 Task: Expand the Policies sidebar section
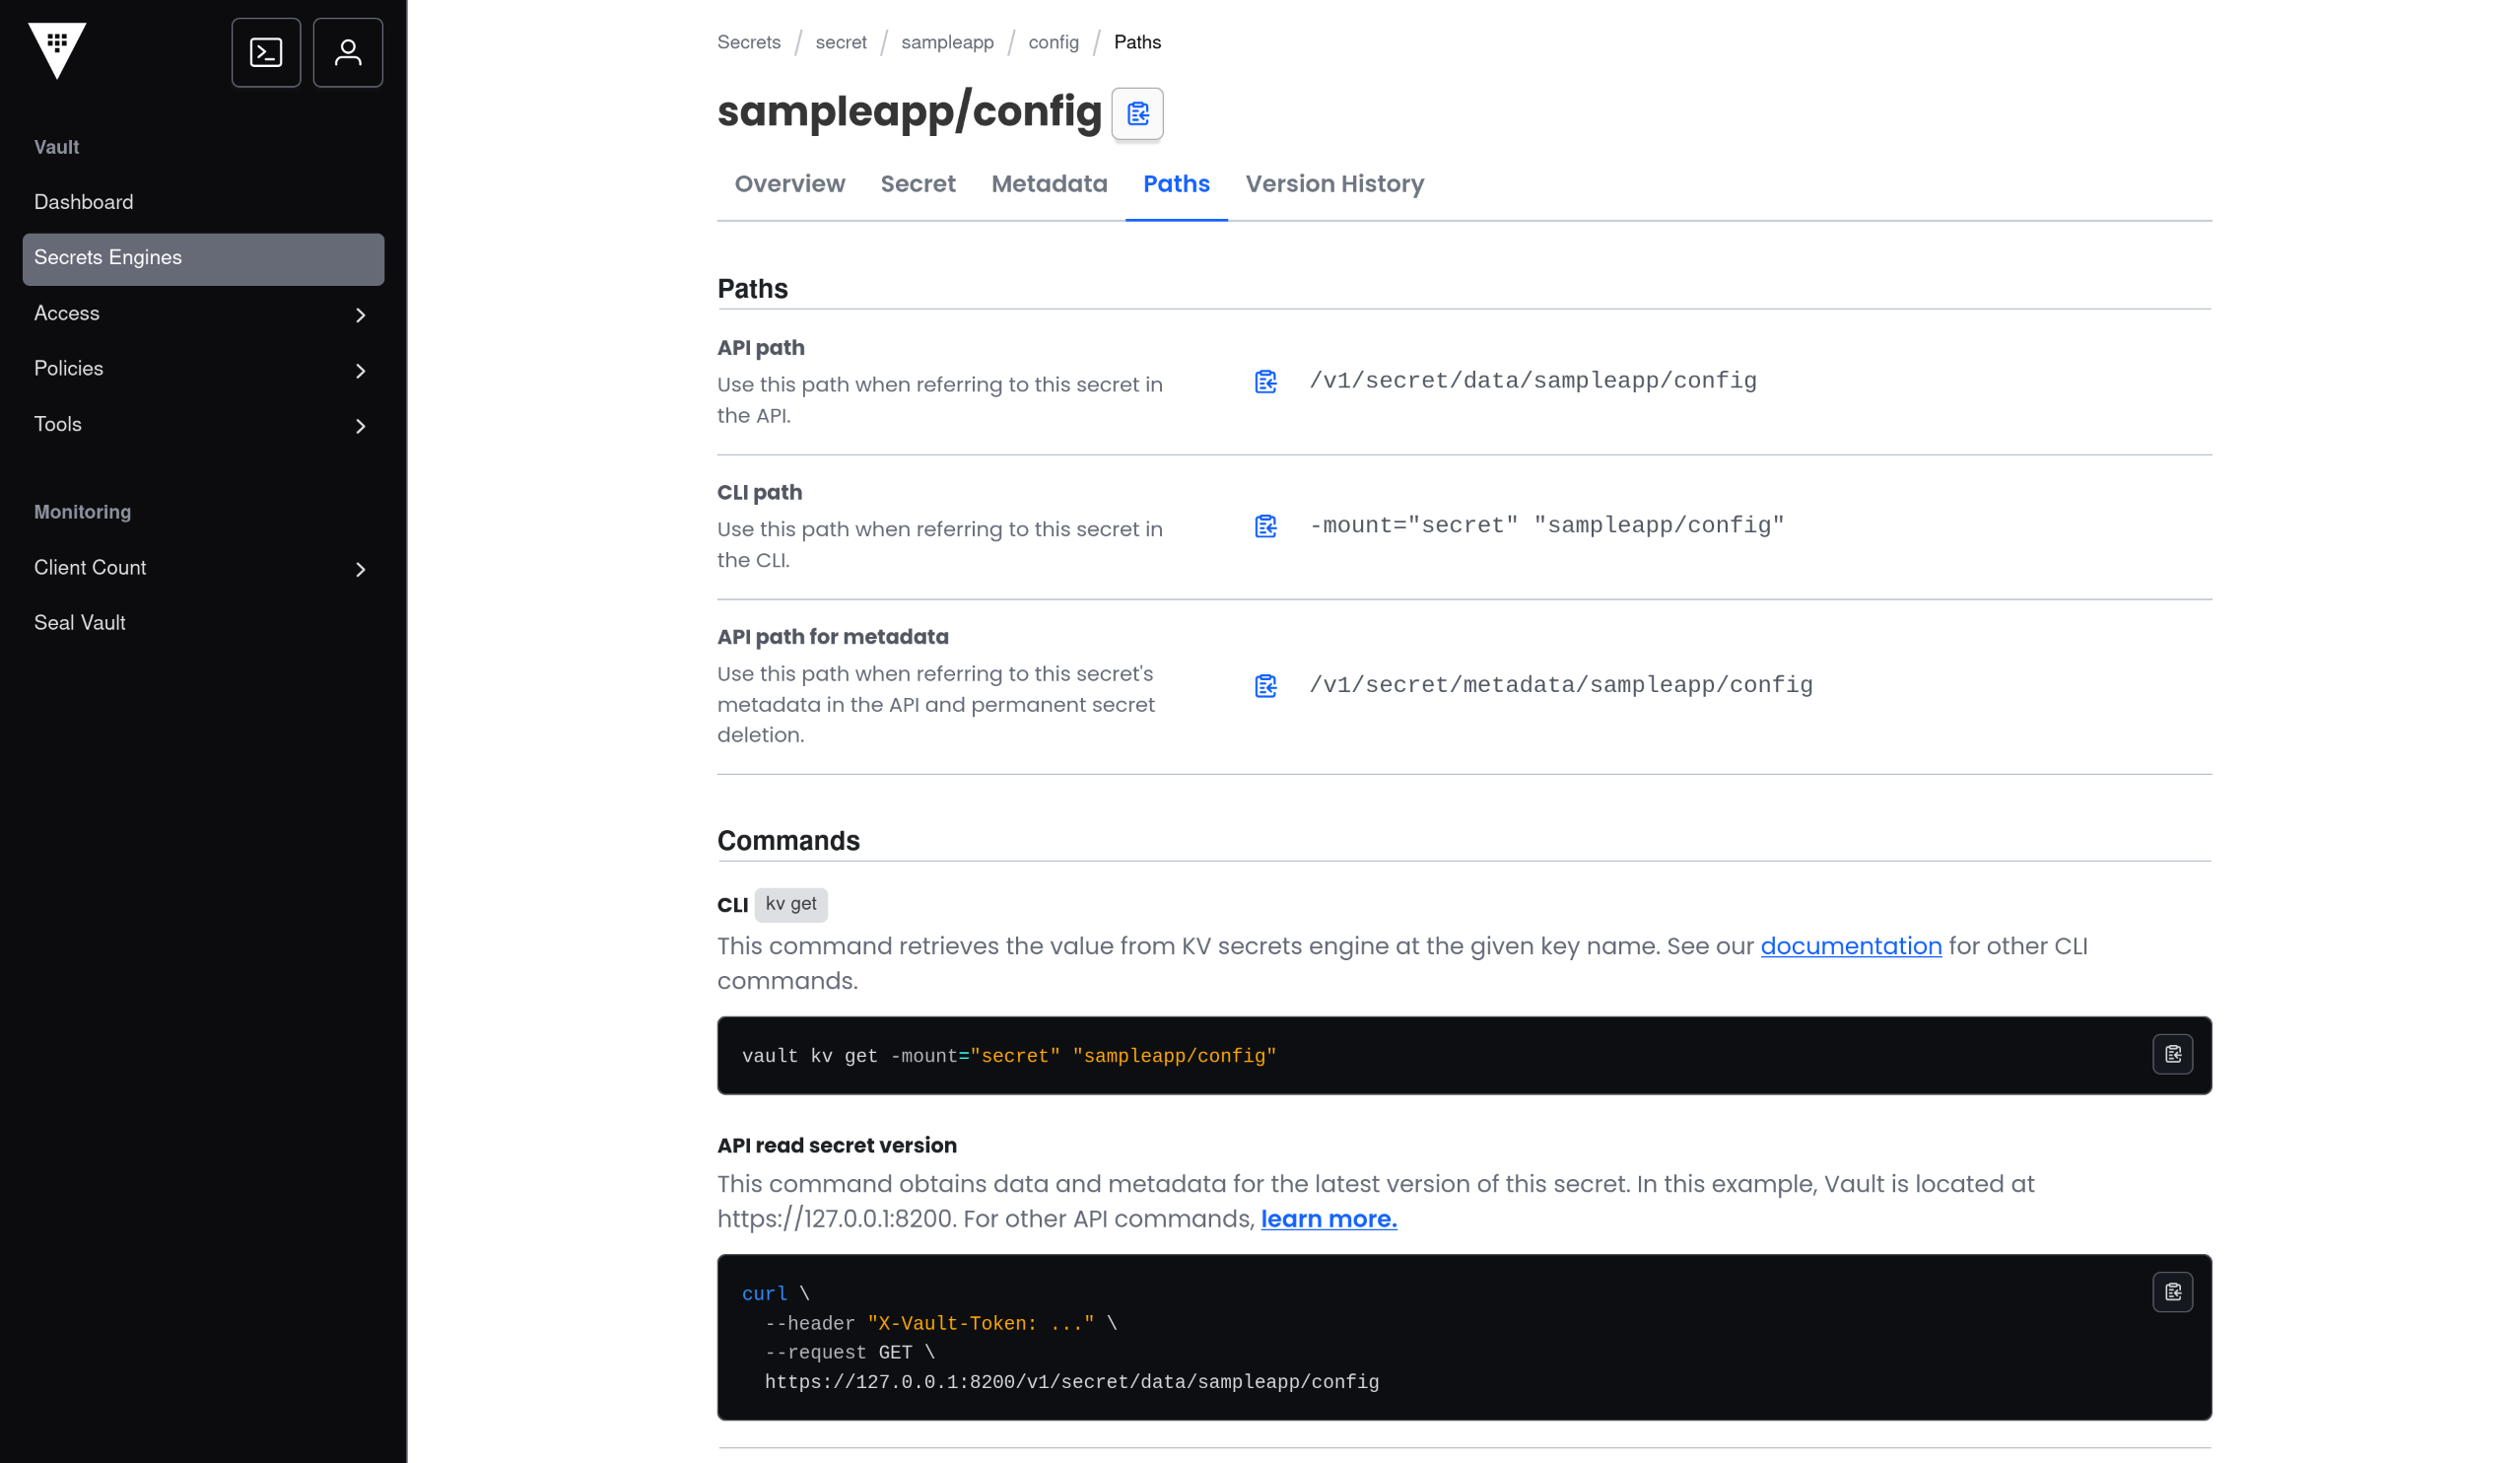click(203, 369)
